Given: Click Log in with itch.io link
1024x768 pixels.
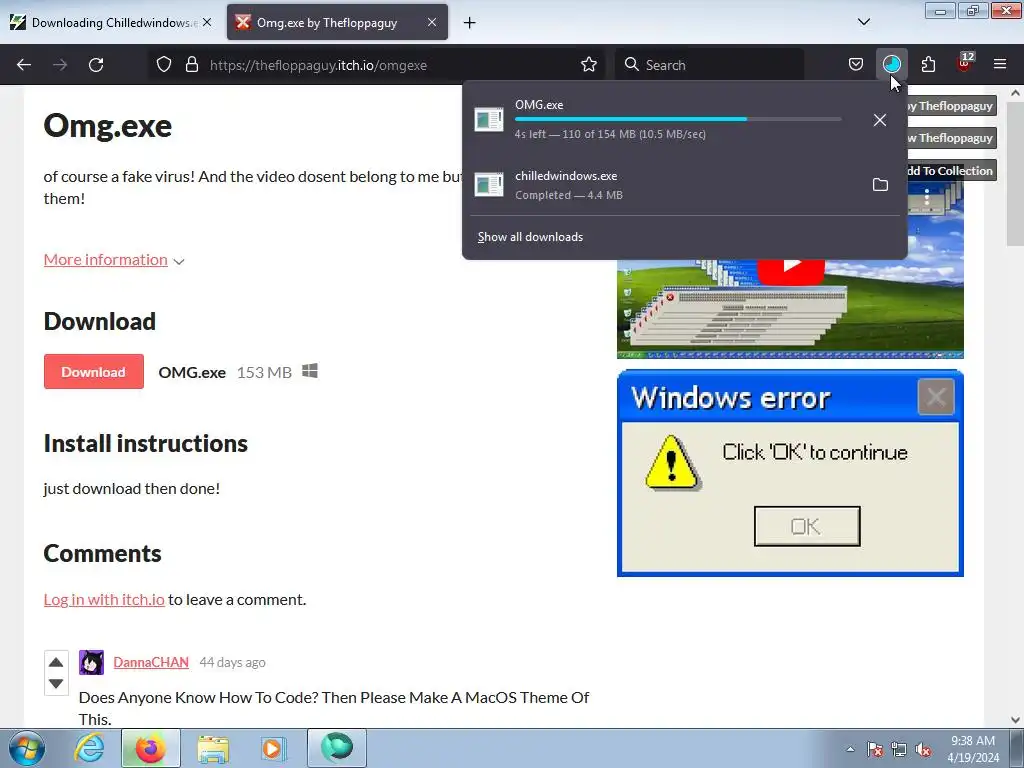Looking at the screenshot, I should pos(104,600).
